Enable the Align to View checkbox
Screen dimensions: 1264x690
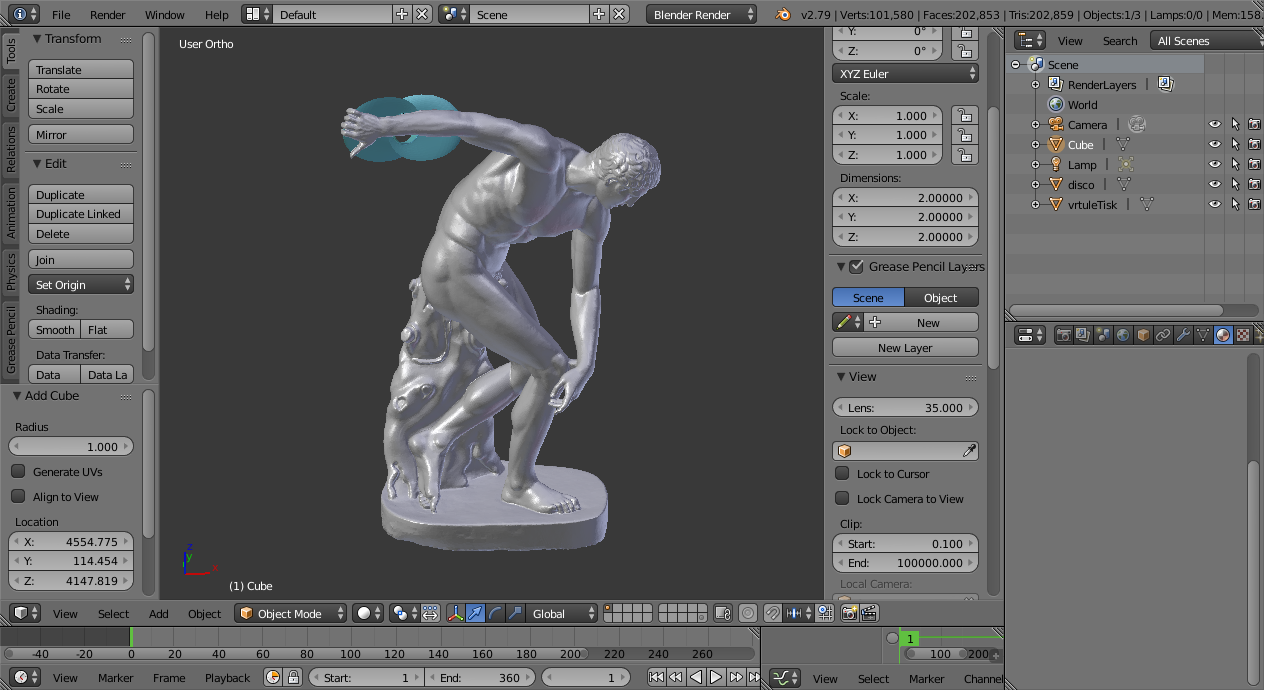18,496
